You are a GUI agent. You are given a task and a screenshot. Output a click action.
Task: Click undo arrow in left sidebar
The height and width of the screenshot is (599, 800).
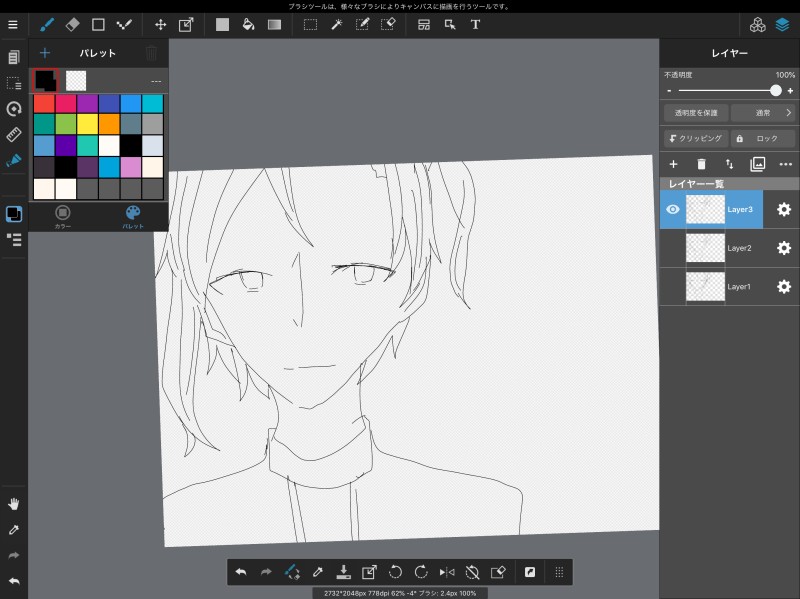pos(14,581)
